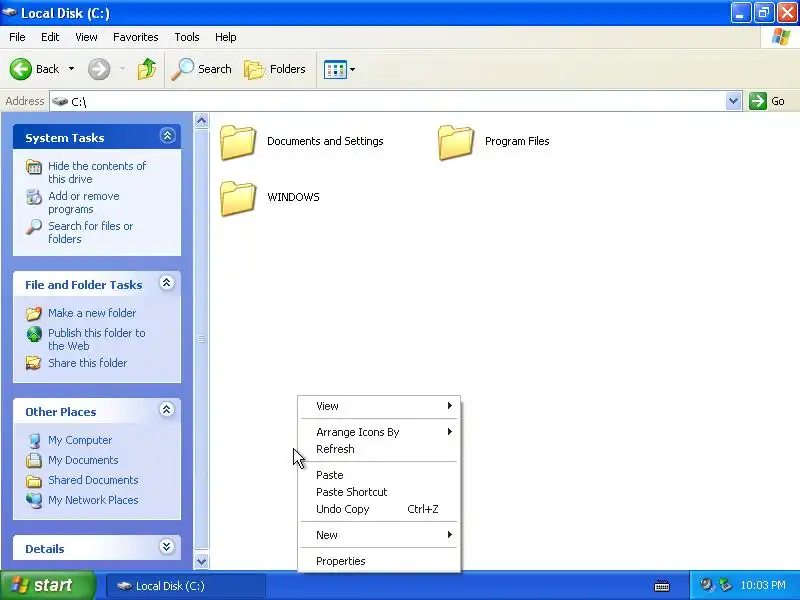This screenshot has height=600, width=800.
Task: Open the Tools menu
Action: click(x=187, y=37)
